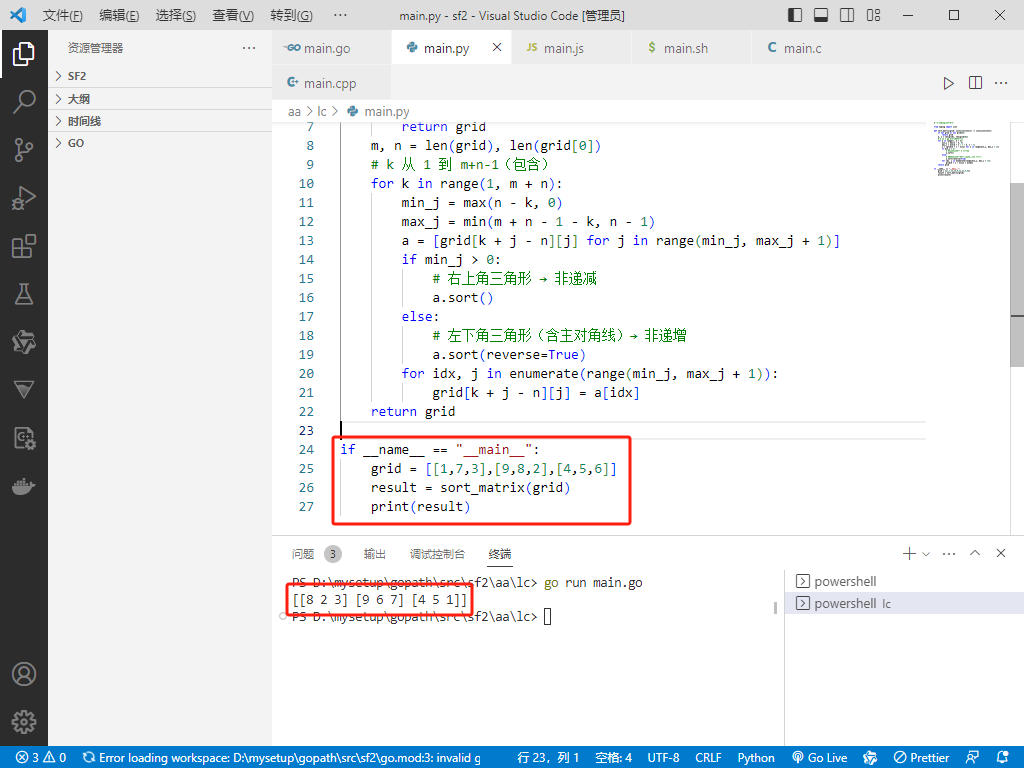Change language mode Python
1024x768 pixels.
[756, 758]
